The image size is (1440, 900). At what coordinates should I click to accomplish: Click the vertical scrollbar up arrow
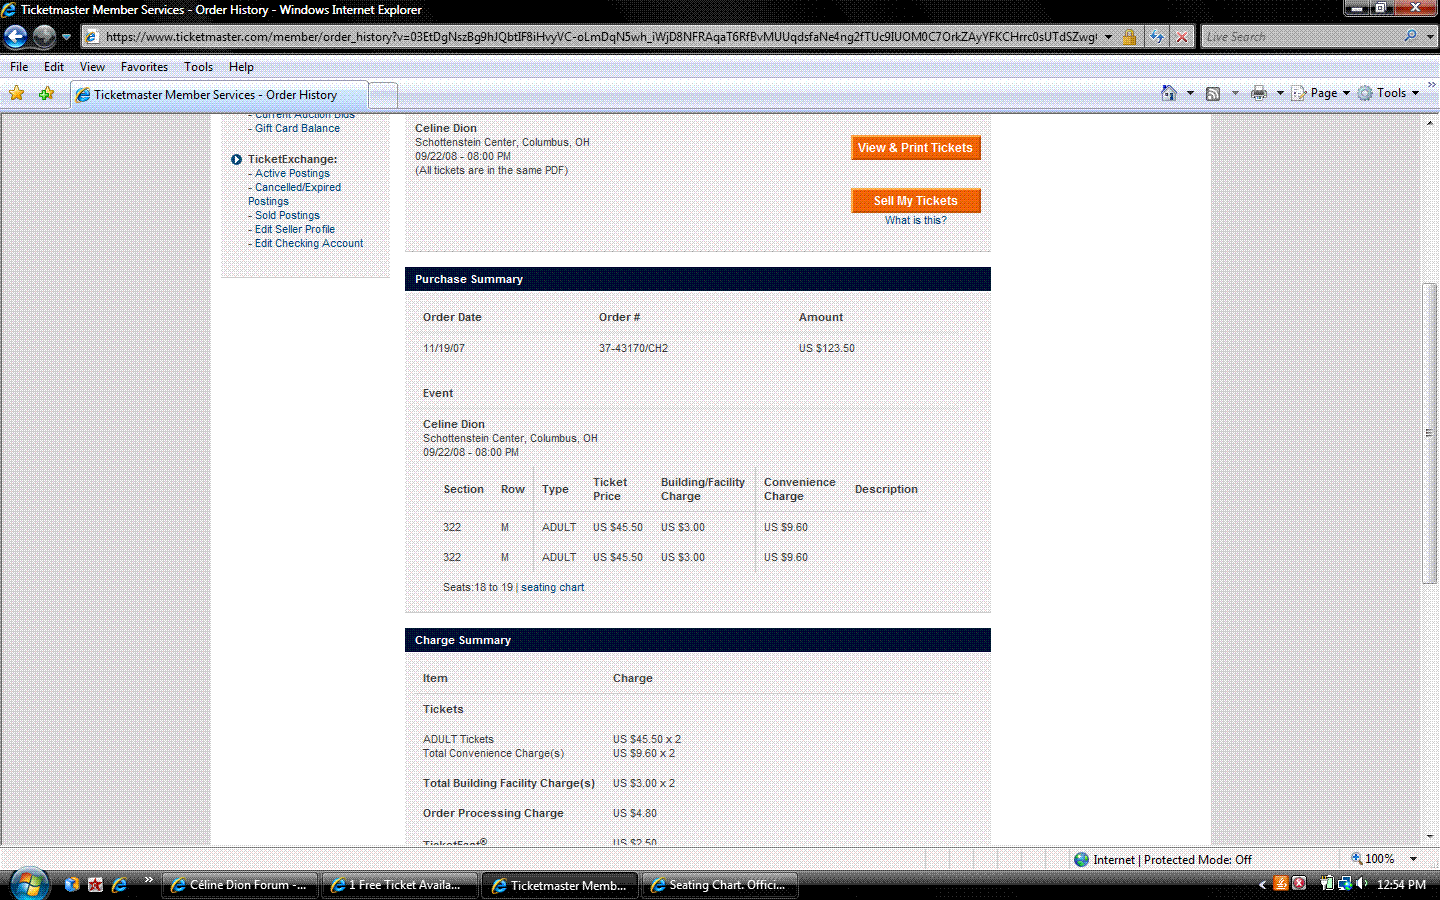click(x=1431, y=122)
